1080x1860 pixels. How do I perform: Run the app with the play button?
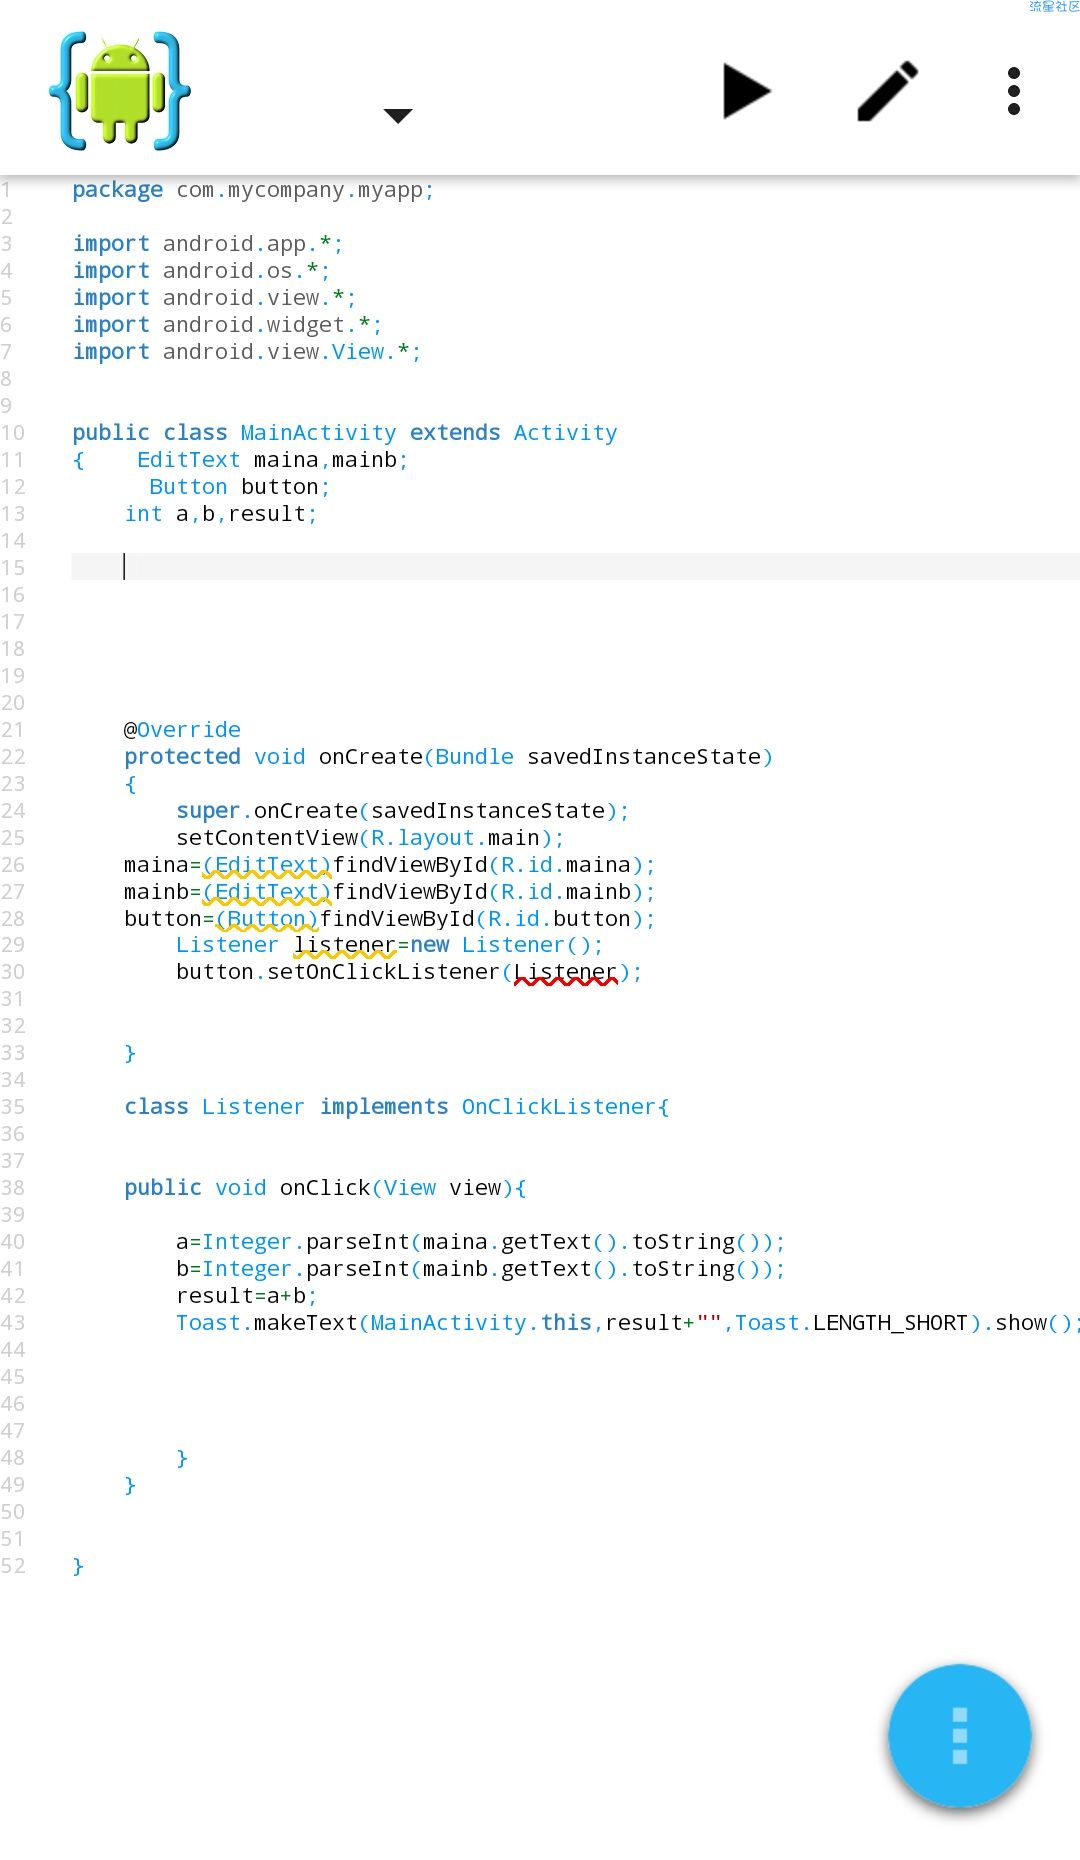point(746,91)
